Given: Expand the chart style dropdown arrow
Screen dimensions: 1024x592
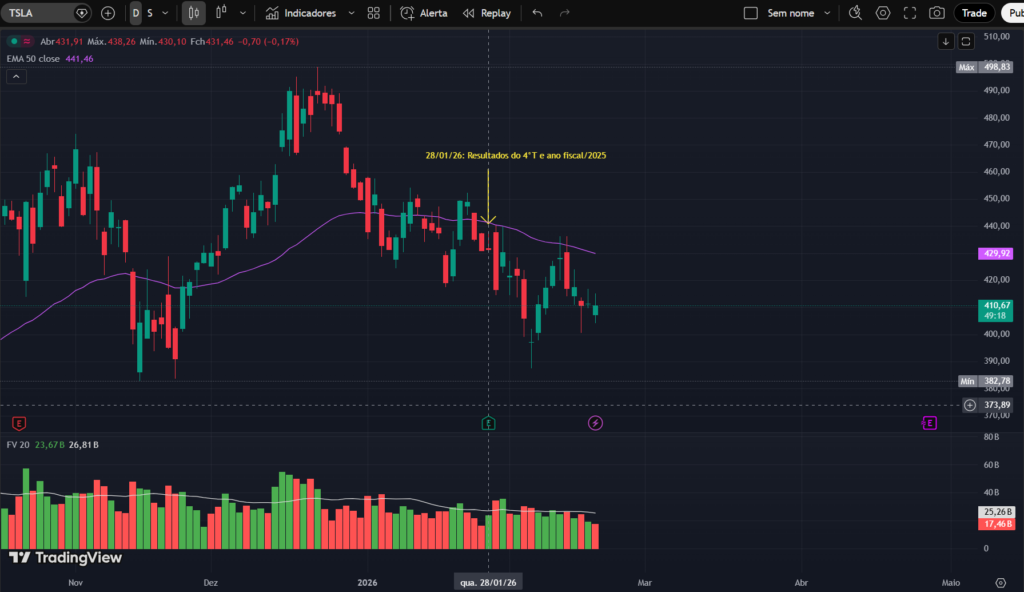Looking at the screenshot, I should coord(242,13).
